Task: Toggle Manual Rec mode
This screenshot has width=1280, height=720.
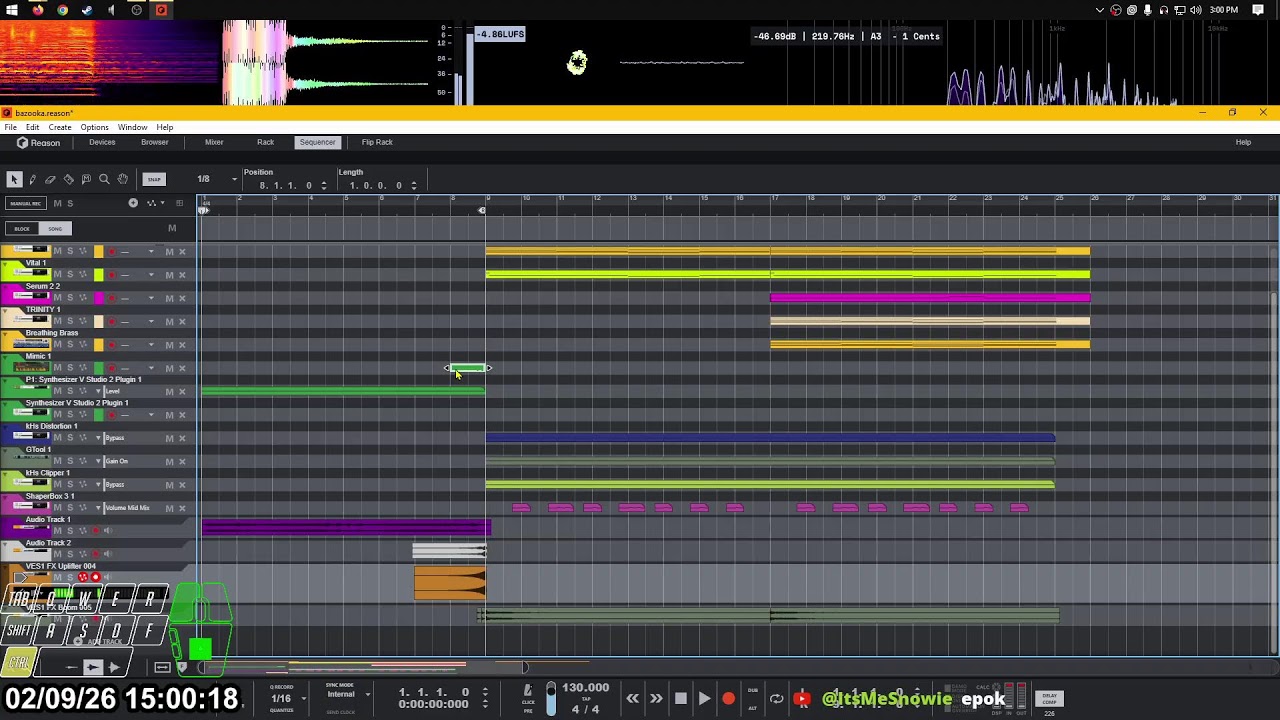Action: tap(25, 203)
